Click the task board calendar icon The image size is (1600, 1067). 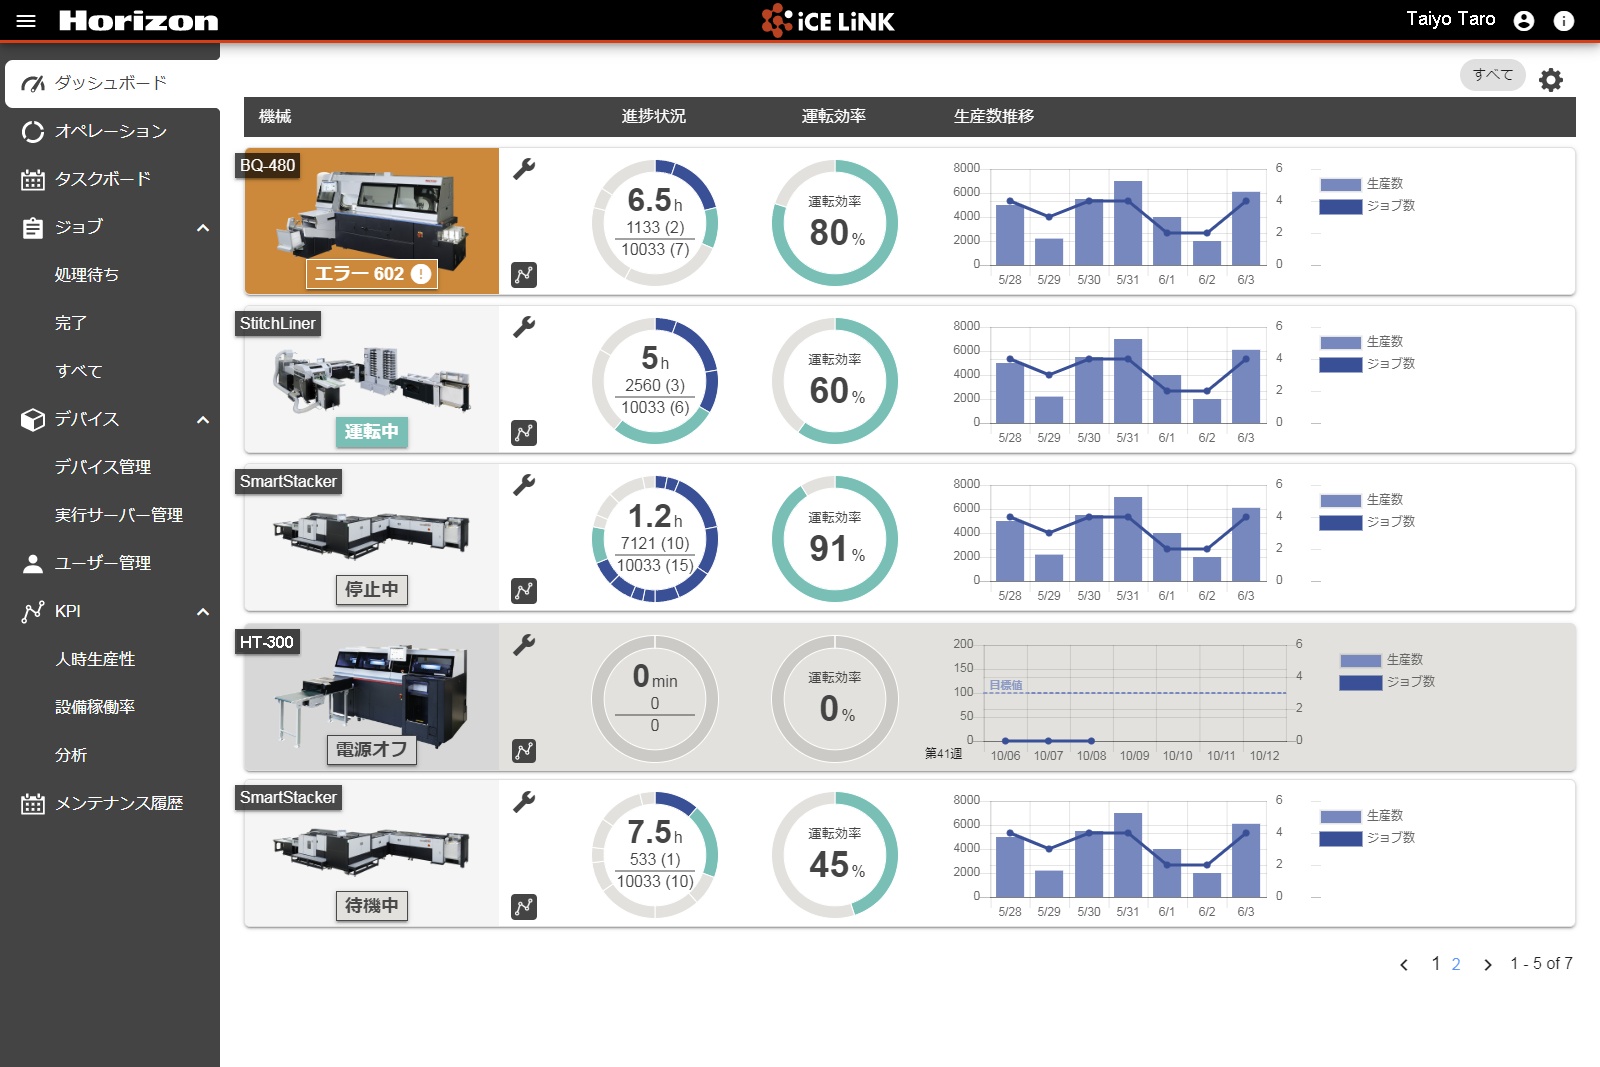click(33, 179)
